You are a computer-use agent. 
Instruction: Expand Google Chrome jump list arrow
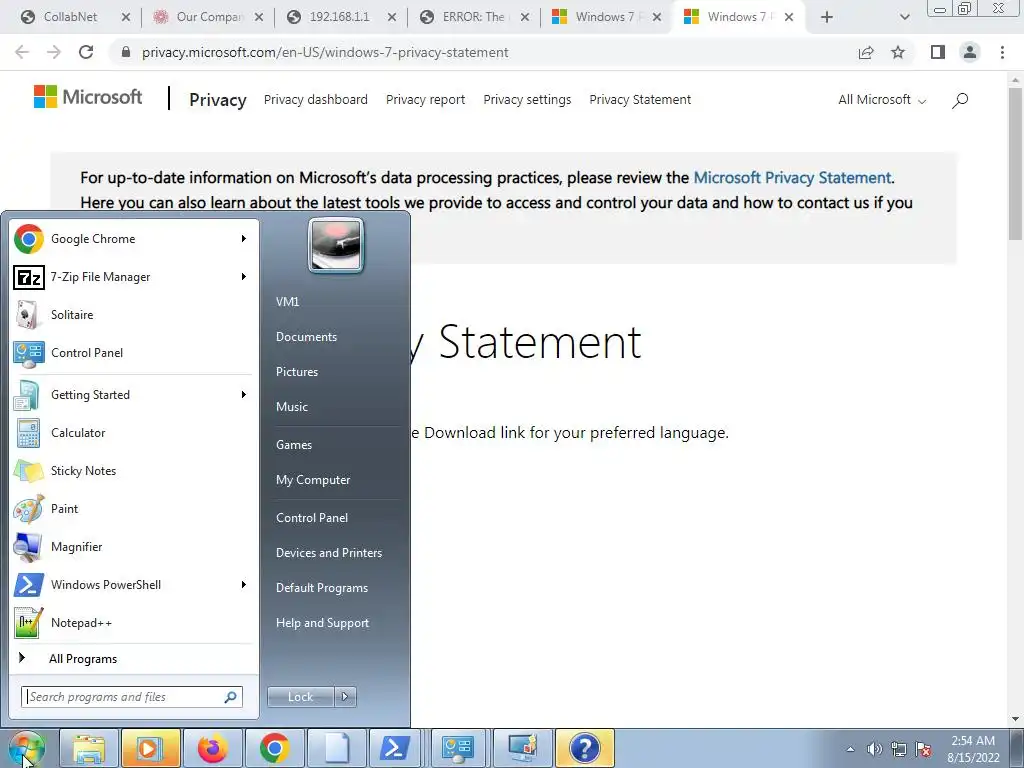pyautogui.click(x=244, y=239)
